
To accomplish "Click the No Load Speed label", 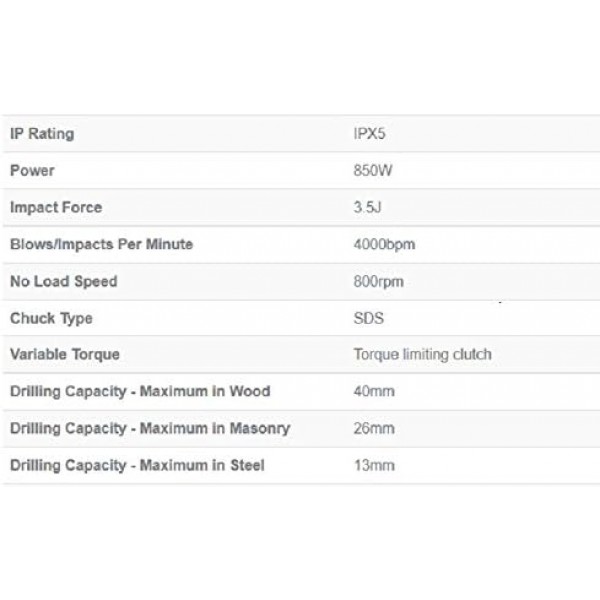I will 63,281.
